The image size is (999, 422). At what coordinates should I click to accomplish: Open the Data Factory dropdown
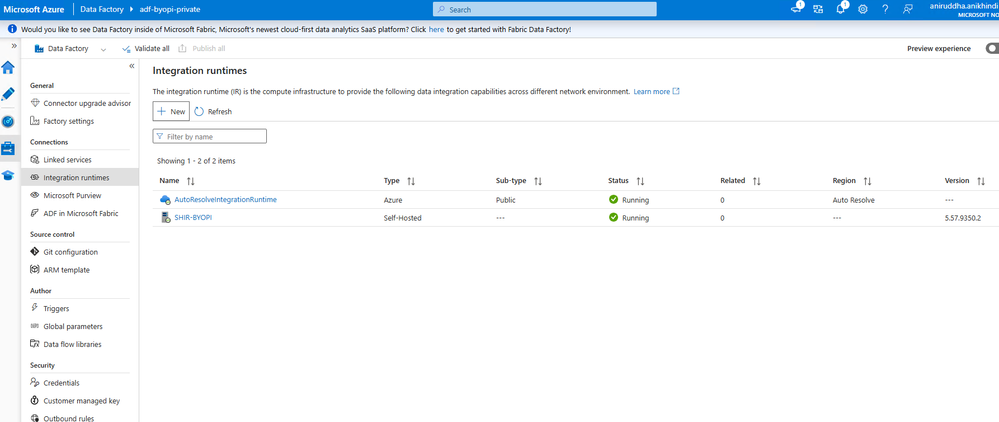click(70, 48)
